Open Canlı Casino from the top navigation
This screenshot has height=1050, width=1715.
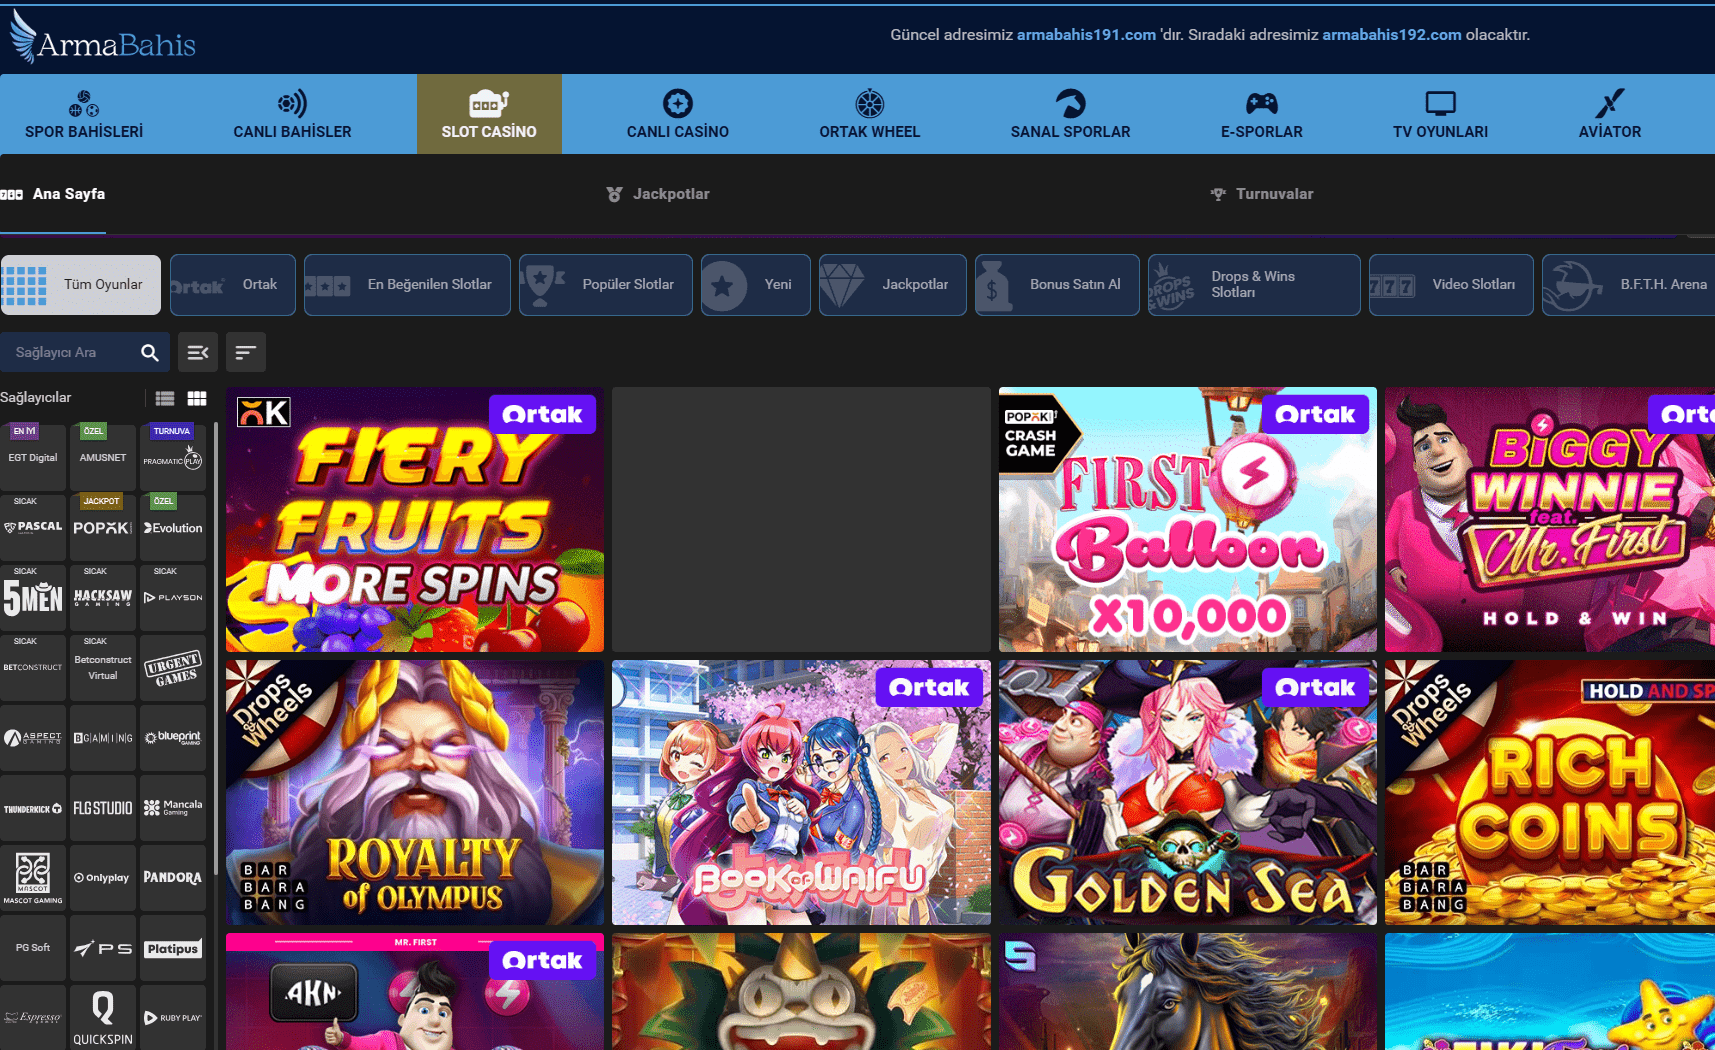tap(677, 114)
